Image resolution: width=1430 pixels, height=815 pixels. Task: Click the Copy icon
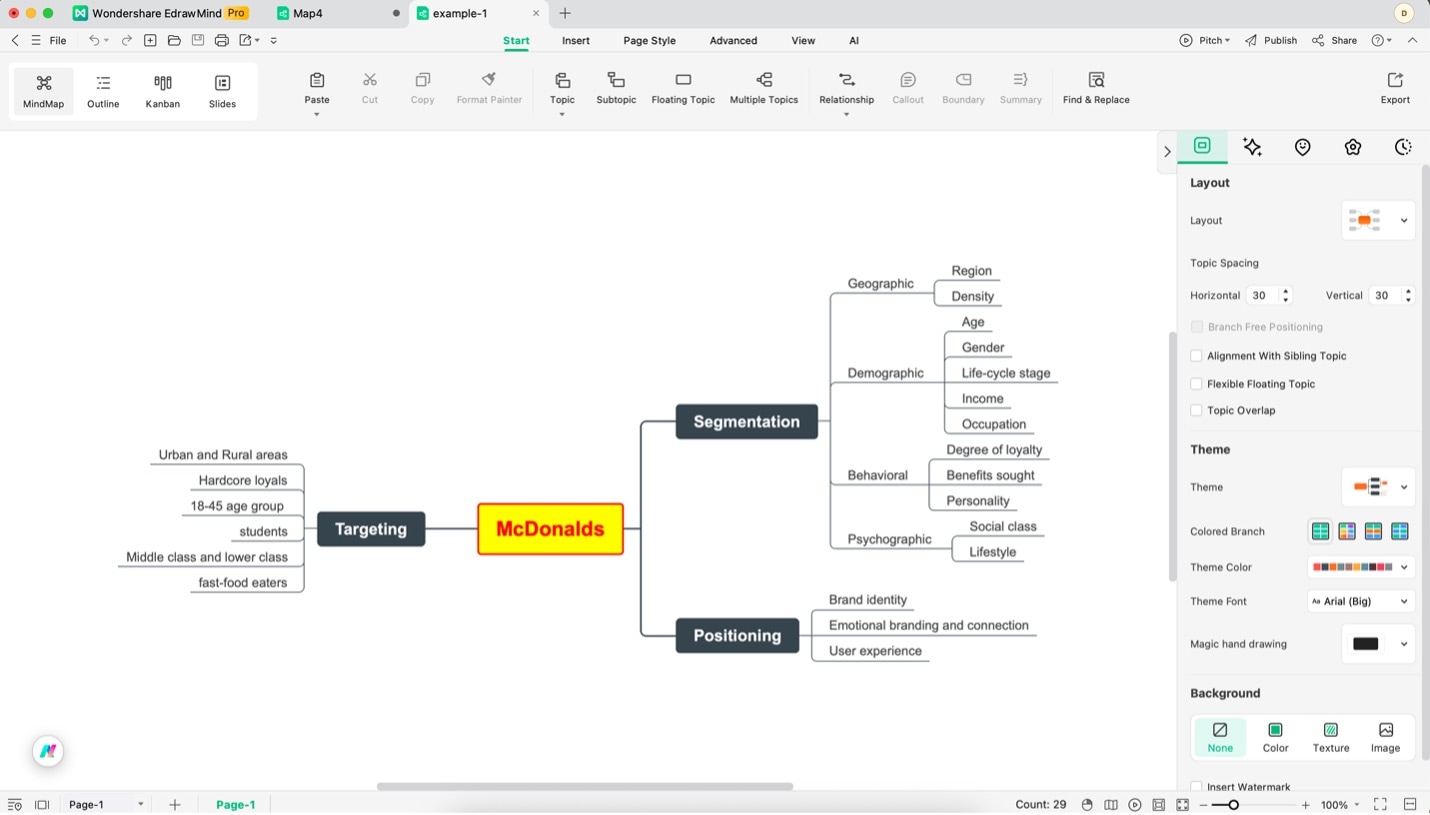423,80
